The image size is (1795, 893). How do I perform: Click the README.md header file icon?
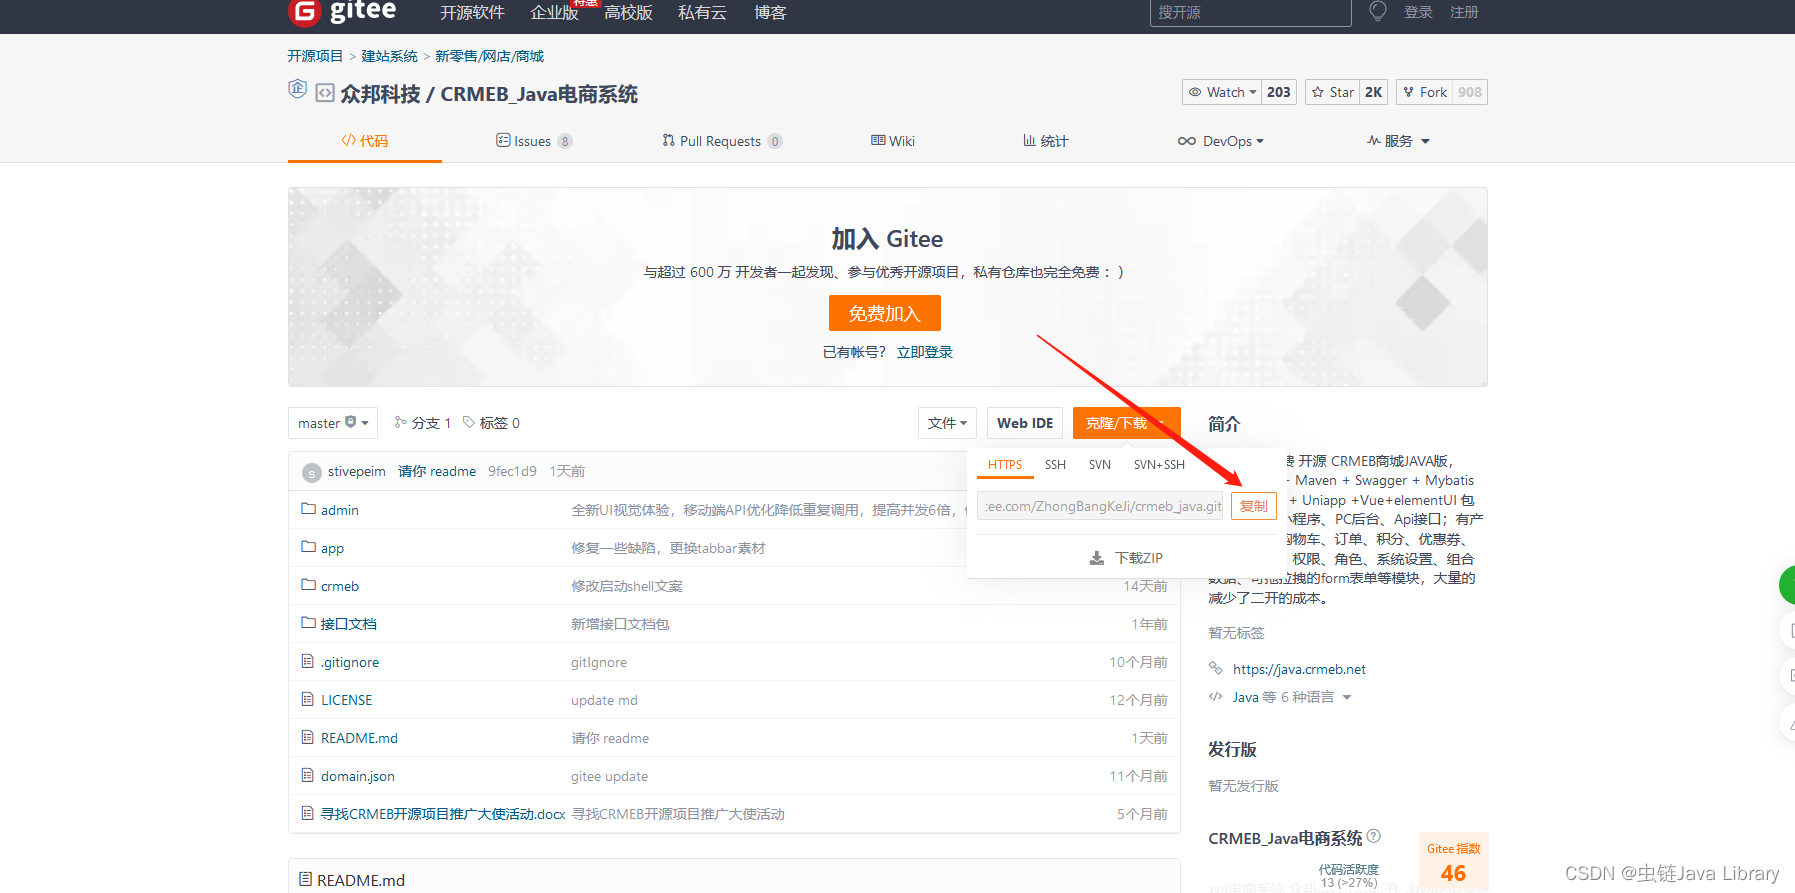305,879
